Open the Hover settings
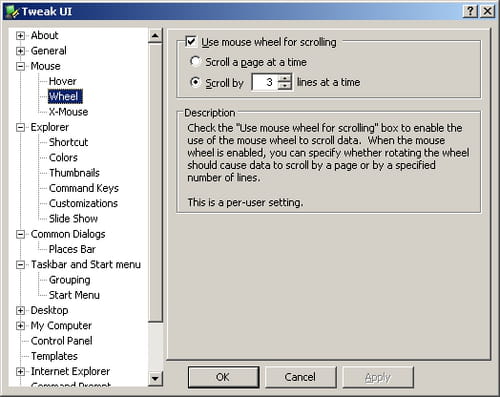 point(62,81)
